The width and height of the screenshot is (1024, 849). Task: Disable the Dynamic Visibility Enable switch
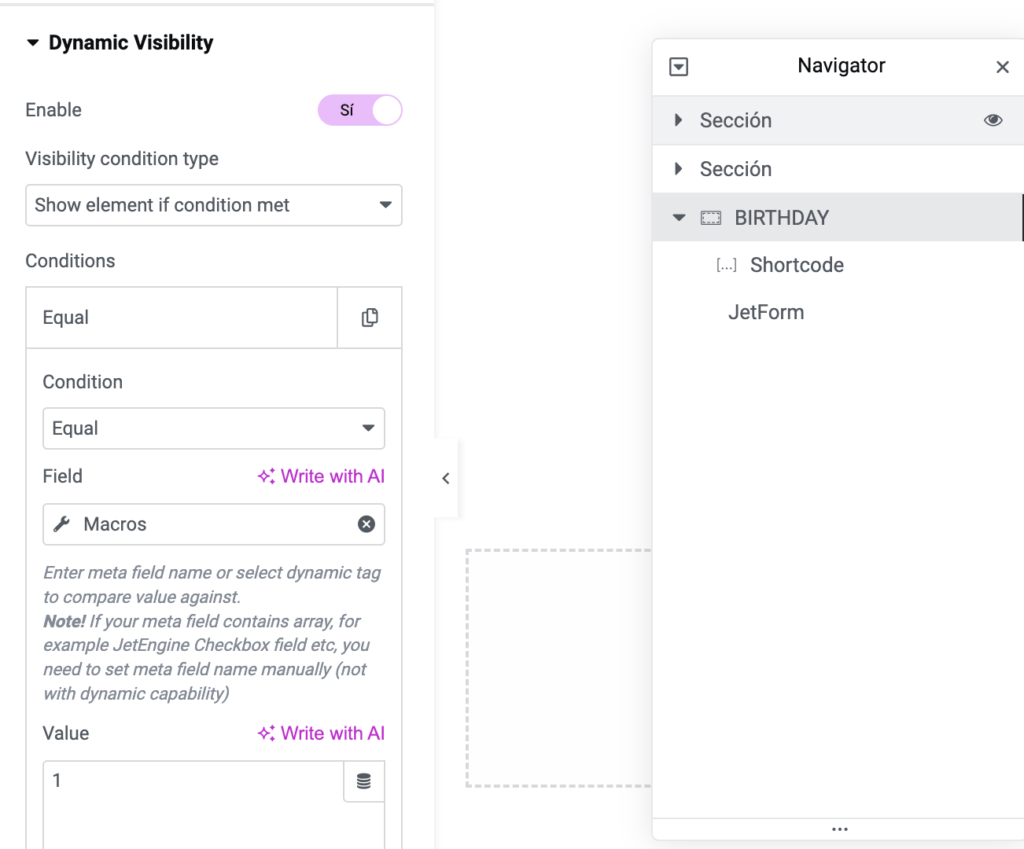[360, 110]
